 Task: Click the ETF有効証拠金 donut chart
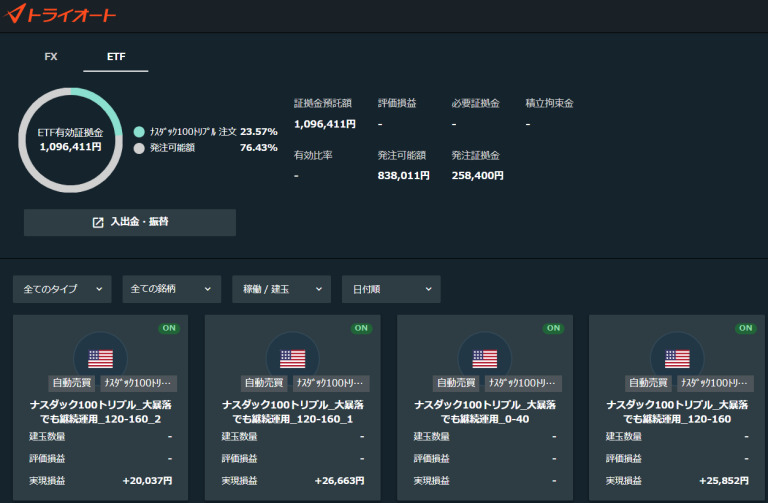click(71, 140)
